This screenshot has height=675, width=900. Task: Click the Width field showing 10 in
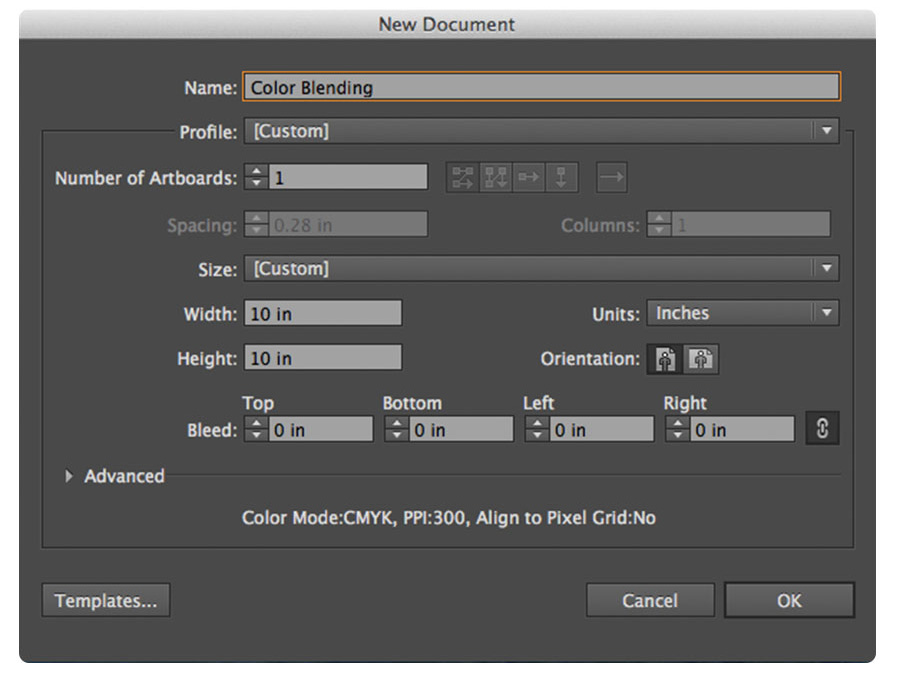(323, 313)
